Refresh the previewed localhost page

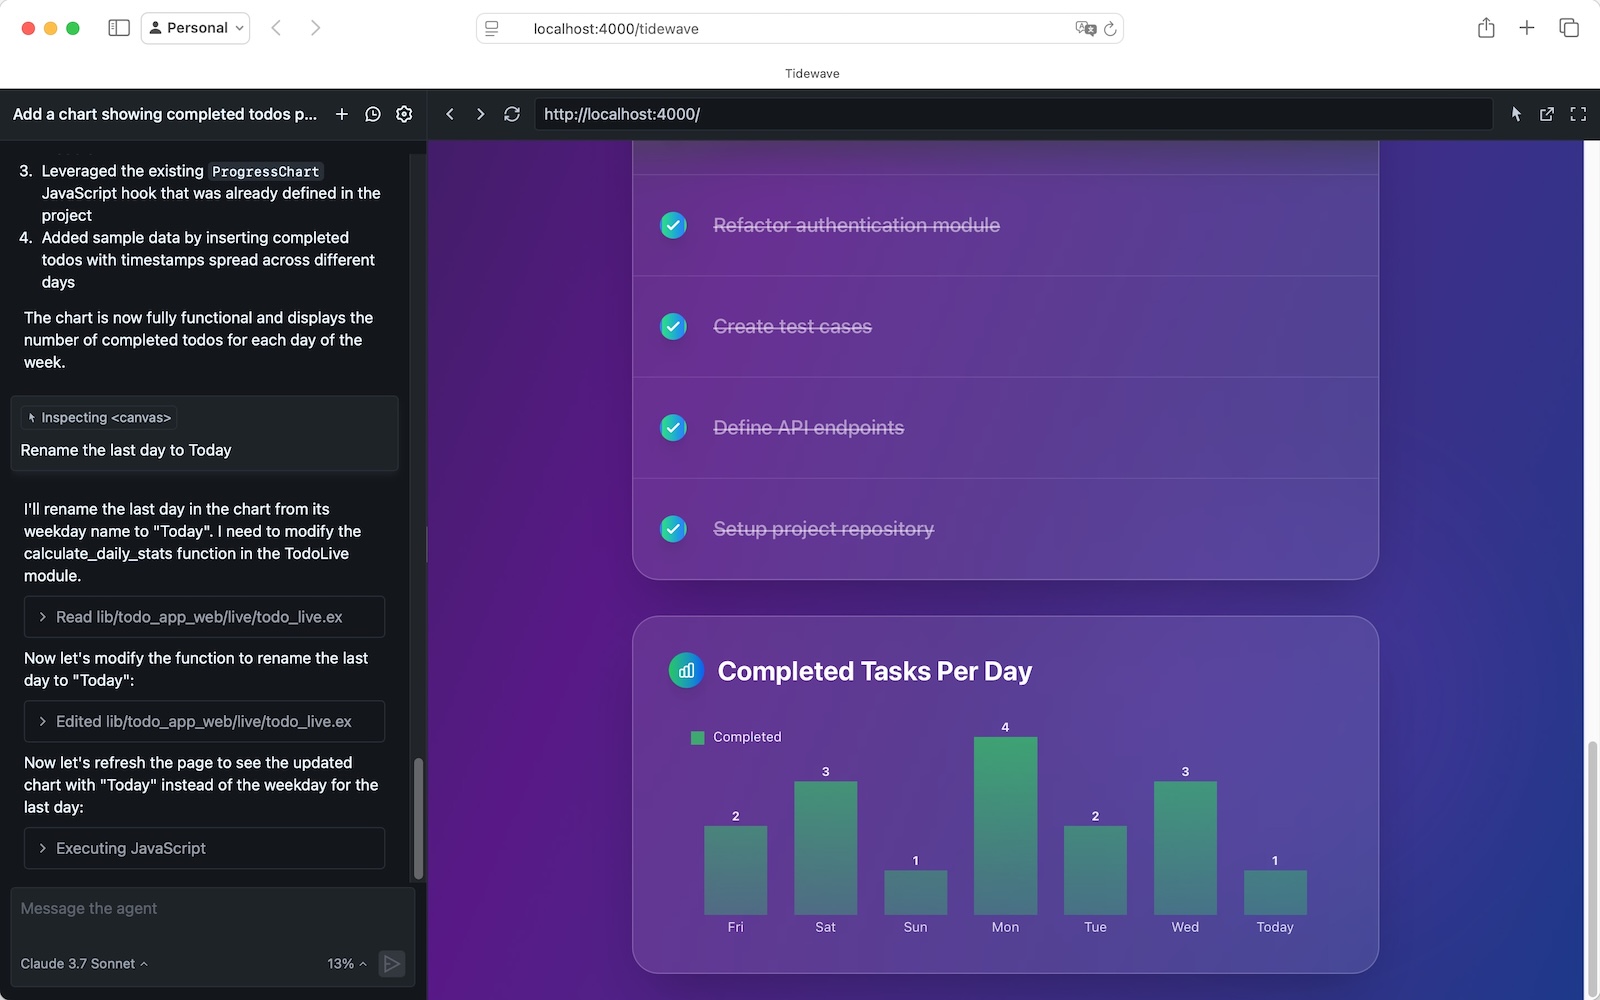(511, 114)
